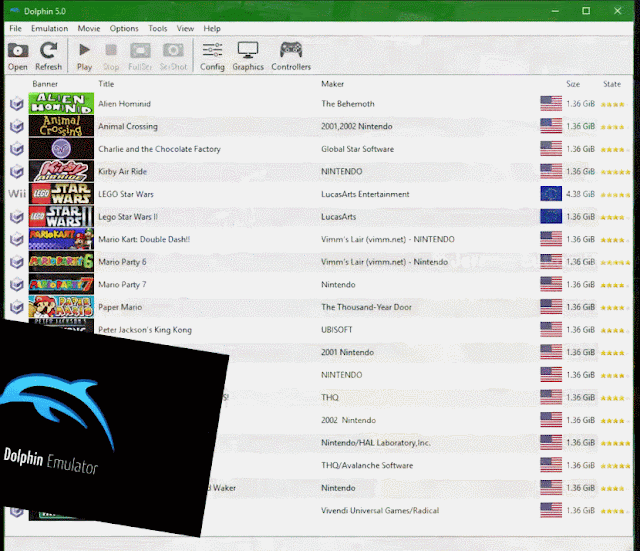Sort by the Banner column header
This screenshot has width=640, height=551.
[x=45, y=84]
